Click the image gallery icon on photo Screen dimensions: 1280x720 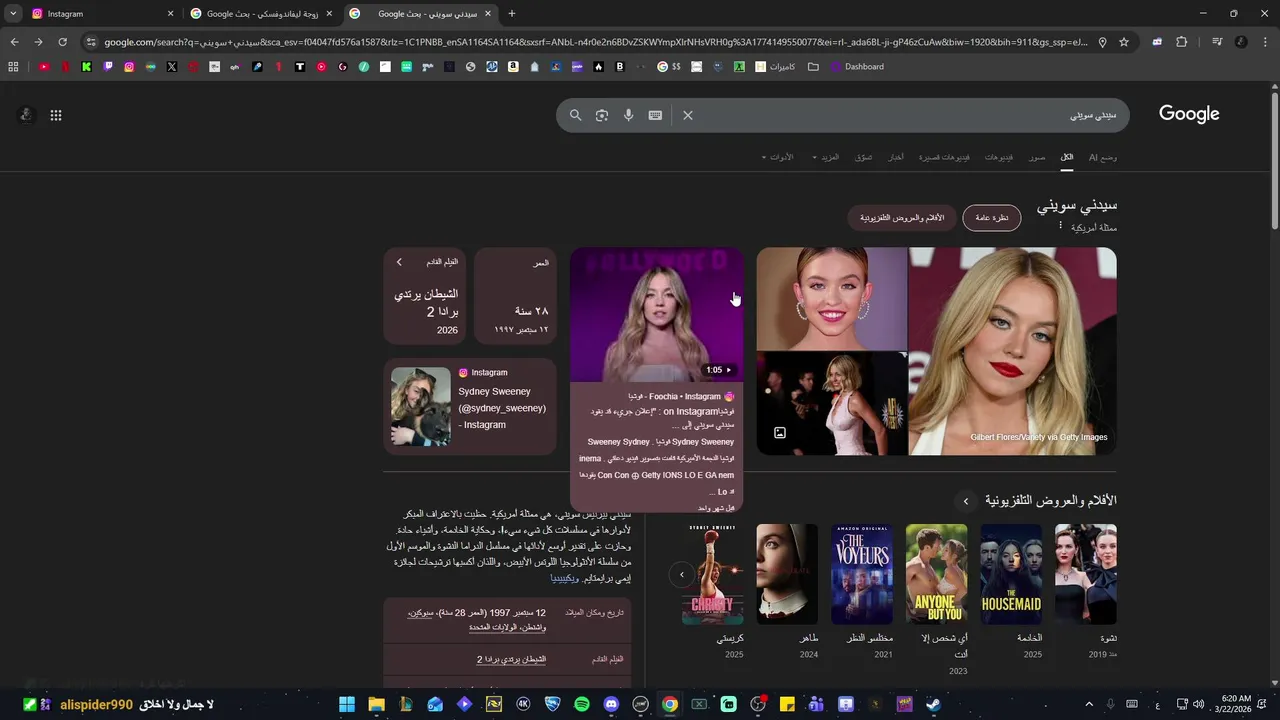click(x=780, y=433)
